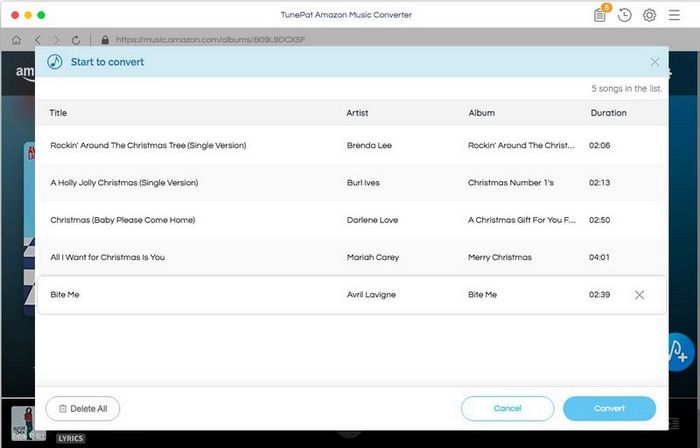Navigate back in the browser bar

38,40
